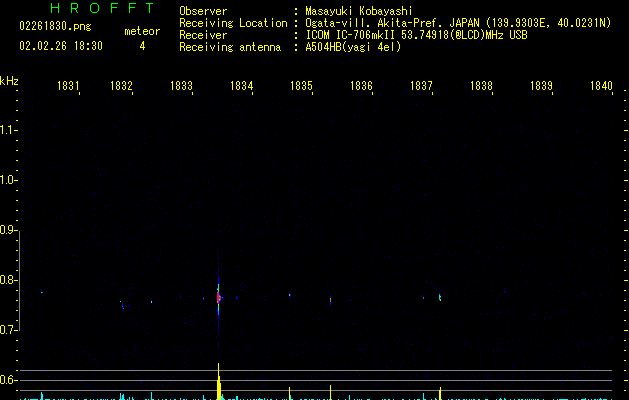This screenshot has width=629, height=400.
Task: Select the filename 02261830.png
Action: [55, 26]
